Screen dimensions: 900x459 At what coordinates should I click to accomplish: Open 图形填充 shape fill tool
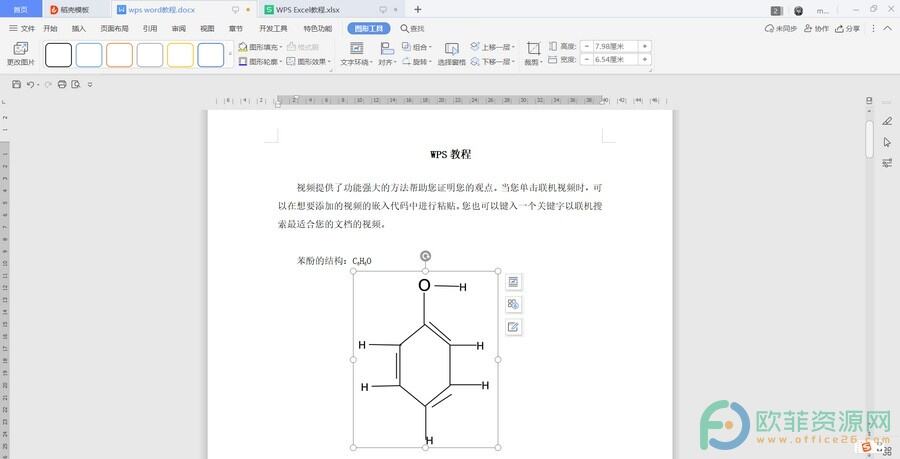click(261, 47)
